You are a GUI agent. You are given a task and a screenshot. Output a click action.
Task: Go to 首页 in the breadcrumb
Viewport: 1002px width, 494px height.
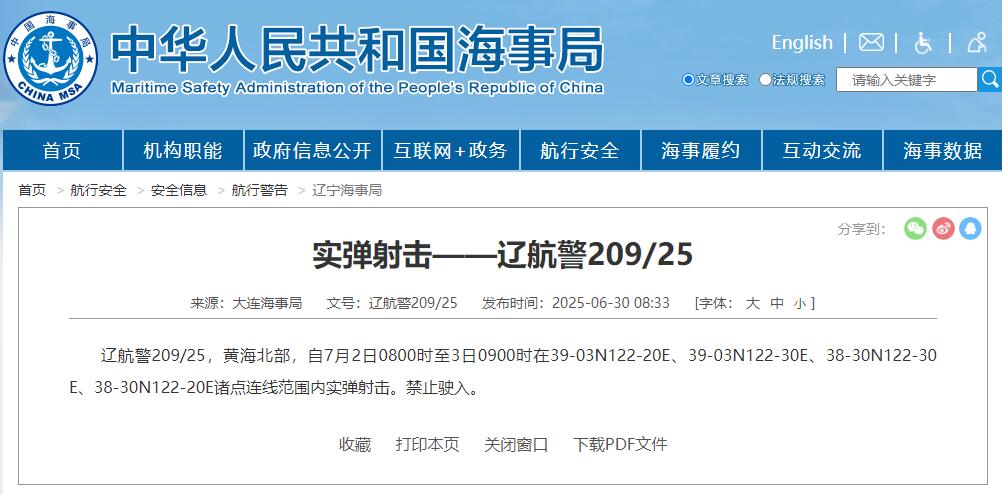(32, 190)
